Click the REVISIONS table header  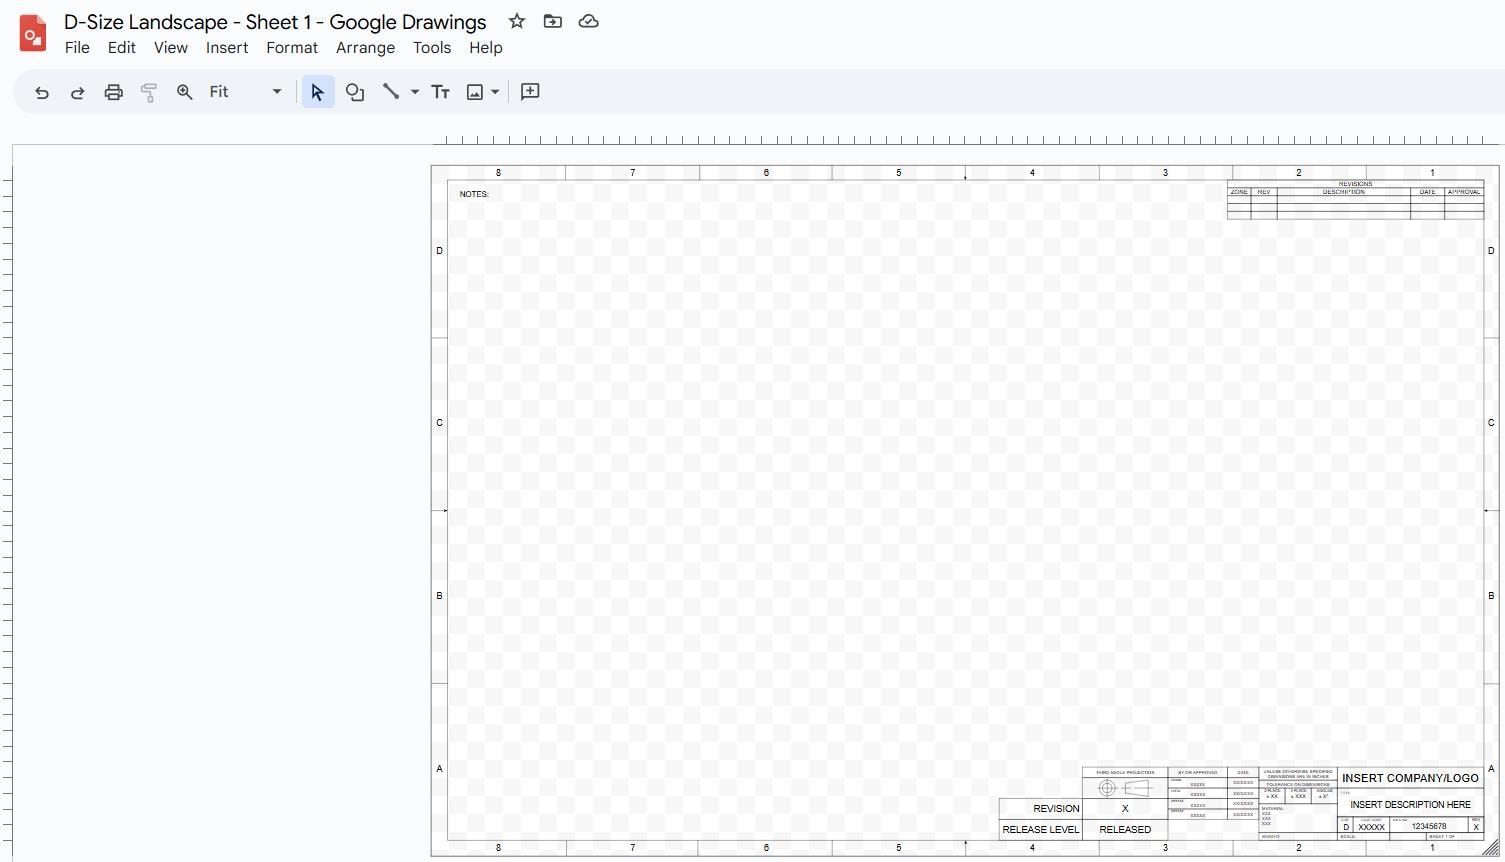(x=1355, y=184)
